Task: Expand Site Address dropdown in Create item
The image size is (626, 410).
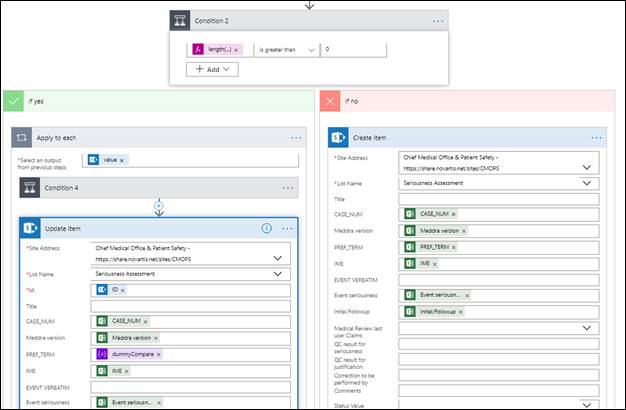Action: coord(586,167)
